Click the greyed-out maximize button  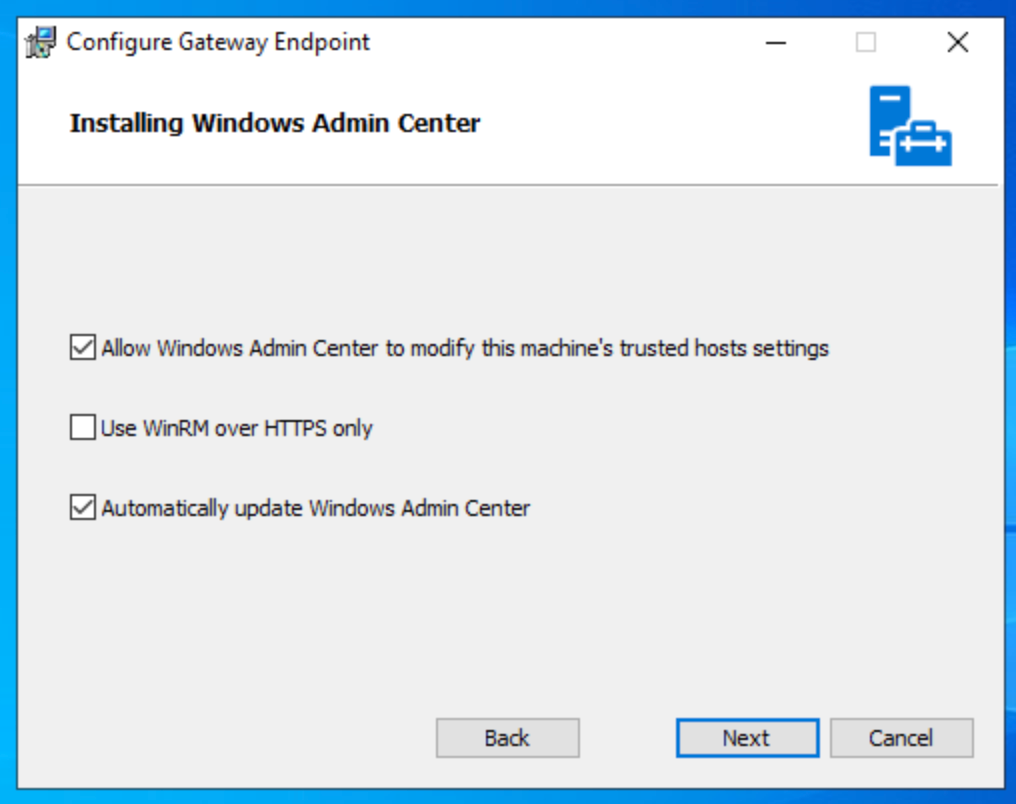tap(866, 42)
